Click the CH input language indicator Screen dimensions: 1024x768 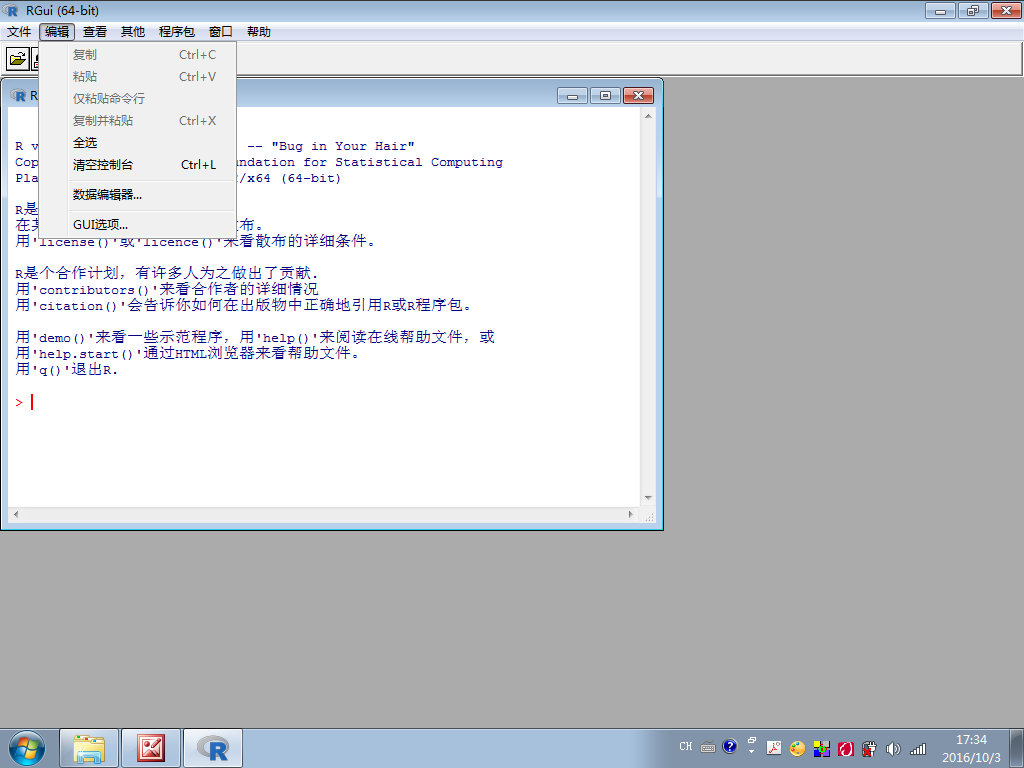[686, 746]
